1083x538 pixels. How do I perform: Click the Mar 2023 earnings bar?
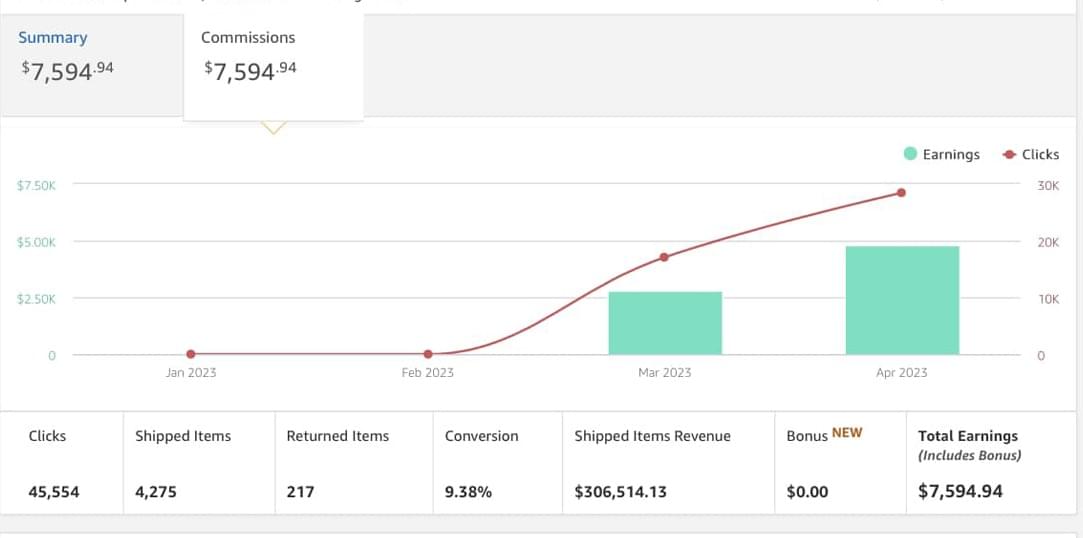665,323
